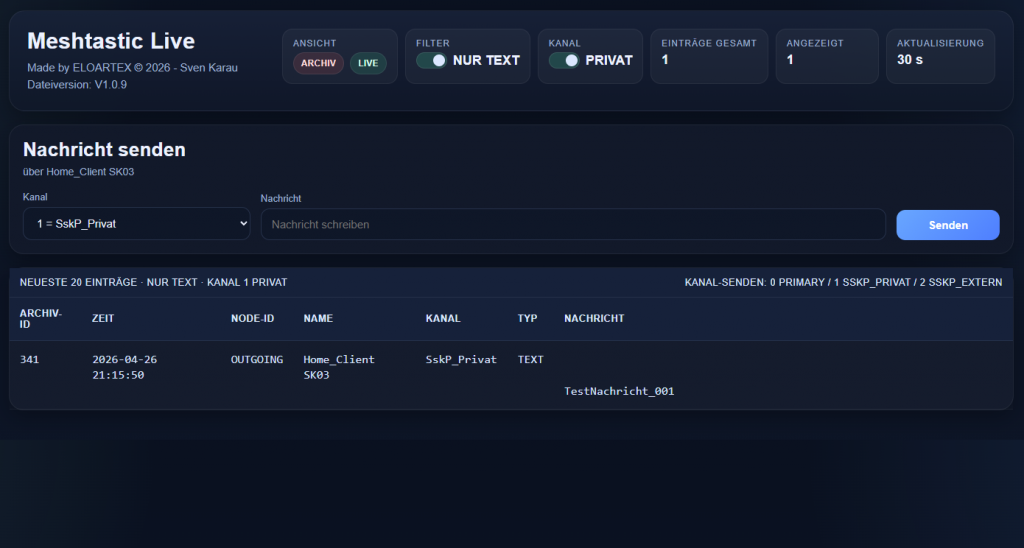Click the Einträge Gesamt counter card
Viewport: 1024px width, 548px height.
709,56
